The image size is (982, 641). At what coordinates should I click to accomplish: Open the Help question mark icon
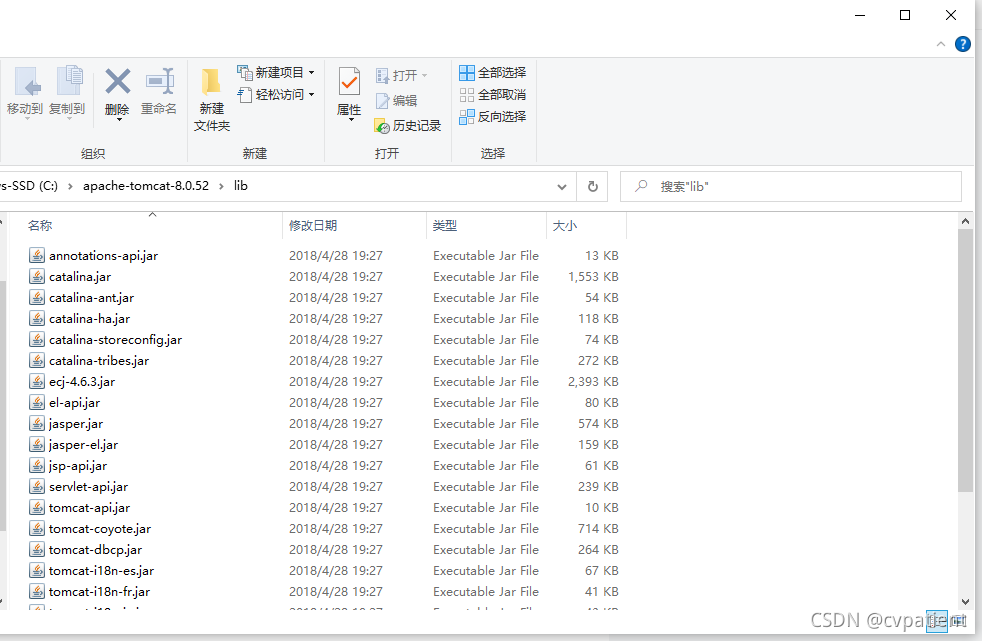pos(963,44)
